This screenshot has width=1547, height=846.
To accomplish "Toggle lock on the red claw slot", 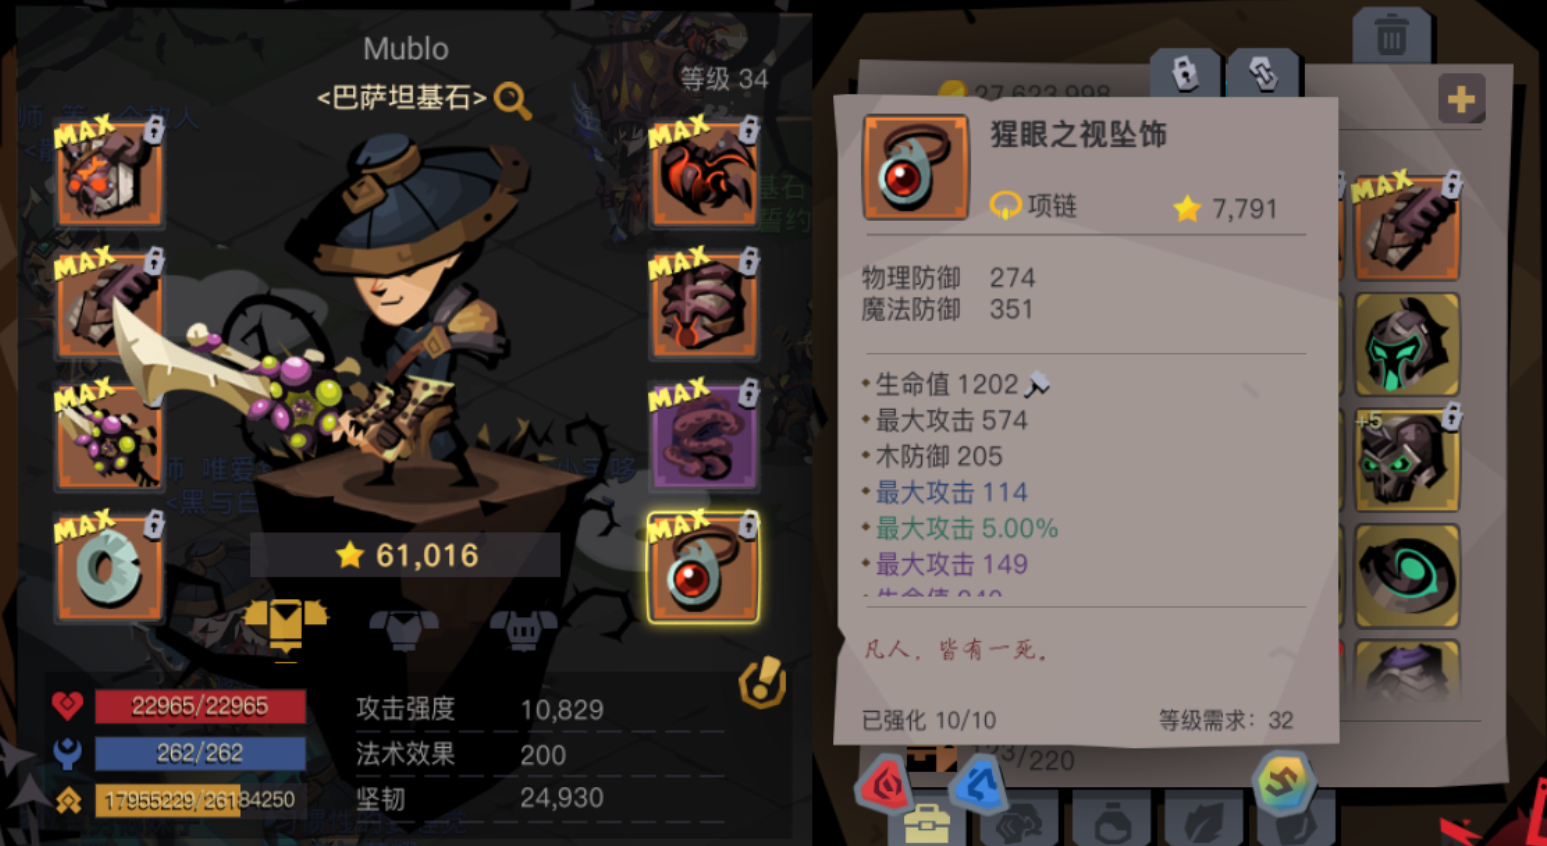I will (749, 130).
